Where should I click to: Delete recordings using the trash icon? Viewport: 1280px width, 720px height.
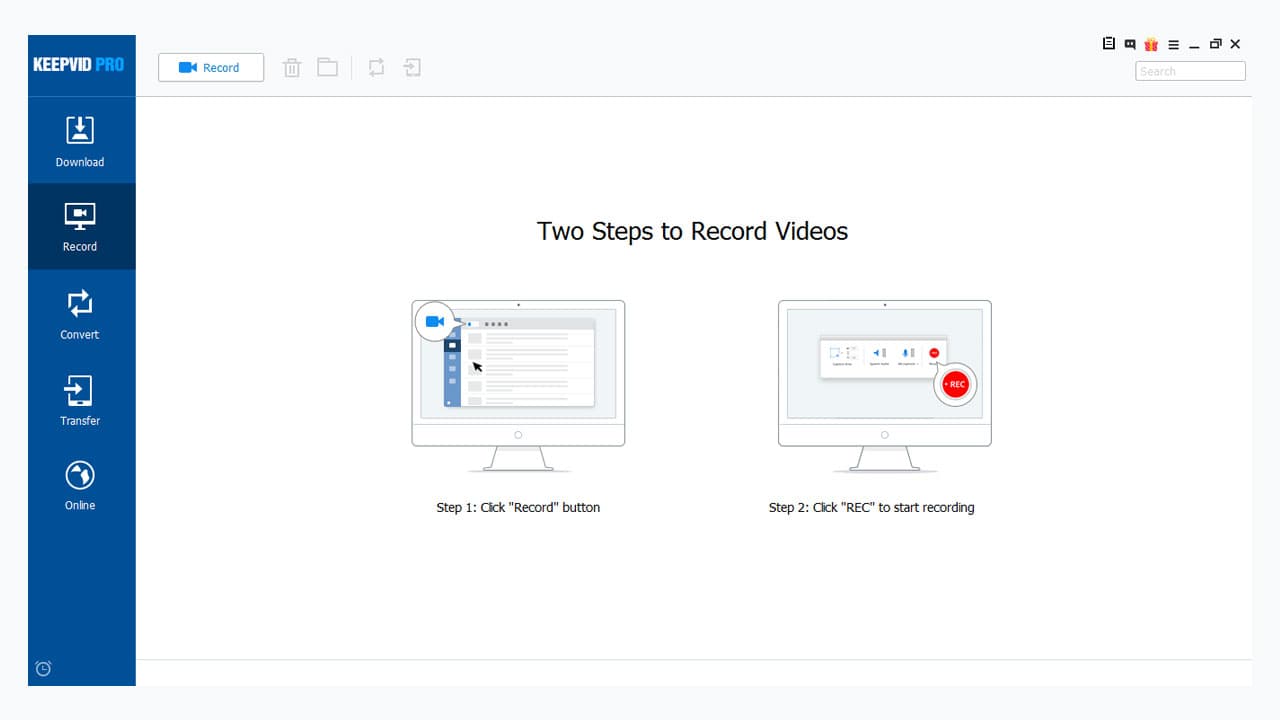coord(291,67)
